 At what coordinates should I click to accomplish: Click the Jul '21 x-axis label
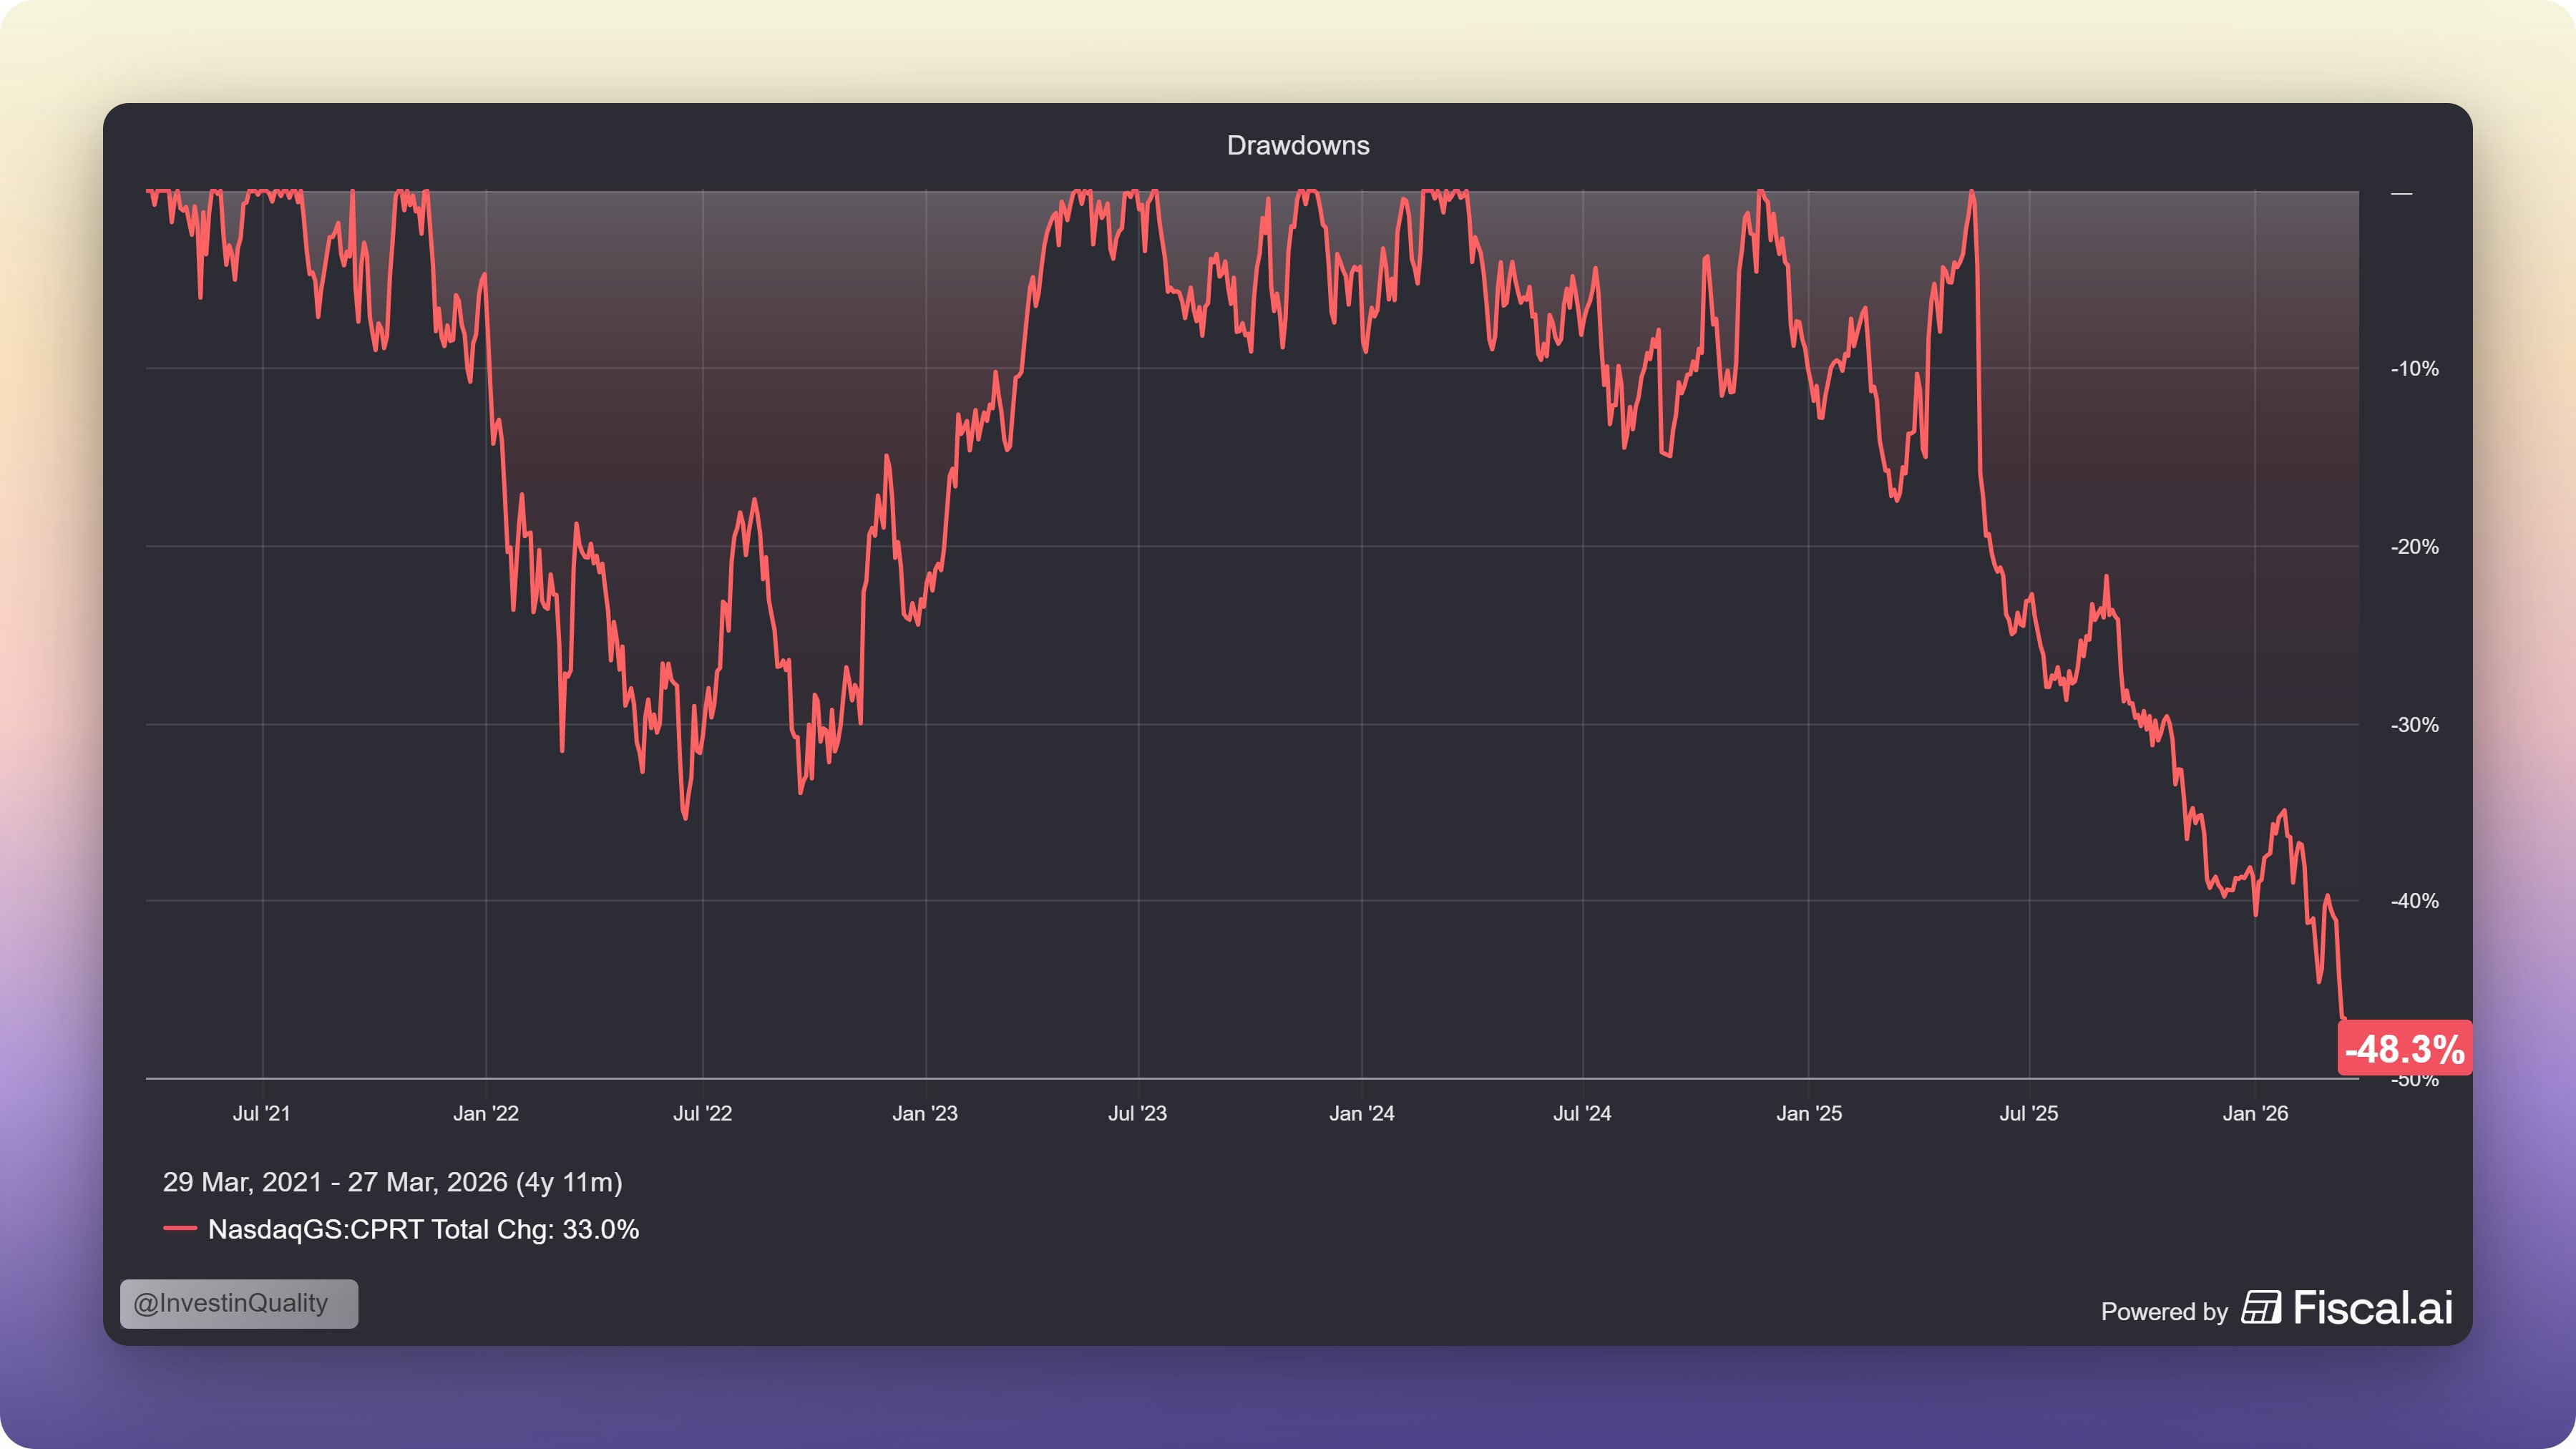(261, 1113)
